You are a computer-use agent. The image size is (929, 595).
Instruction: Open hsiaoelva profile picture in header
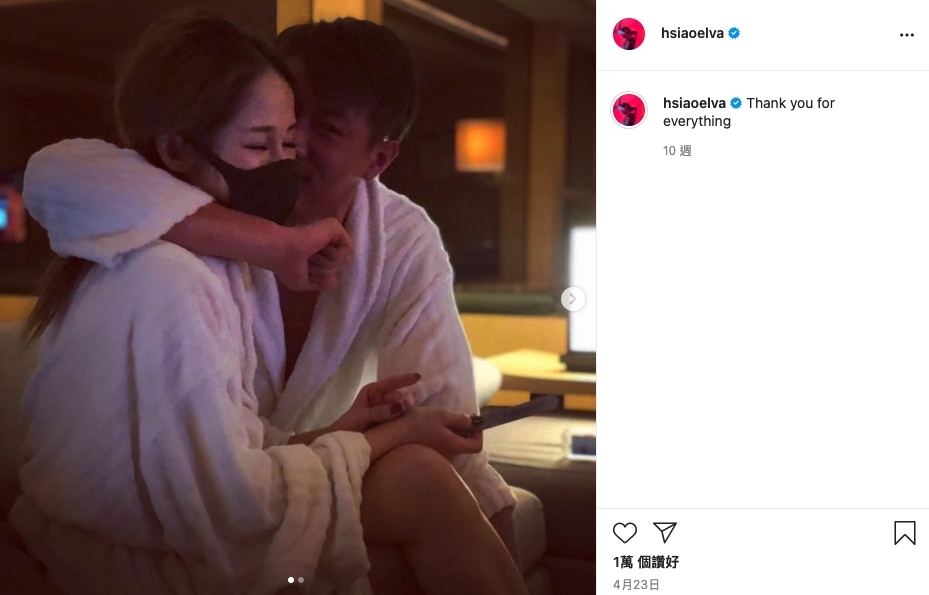click(x=629, y=34)
